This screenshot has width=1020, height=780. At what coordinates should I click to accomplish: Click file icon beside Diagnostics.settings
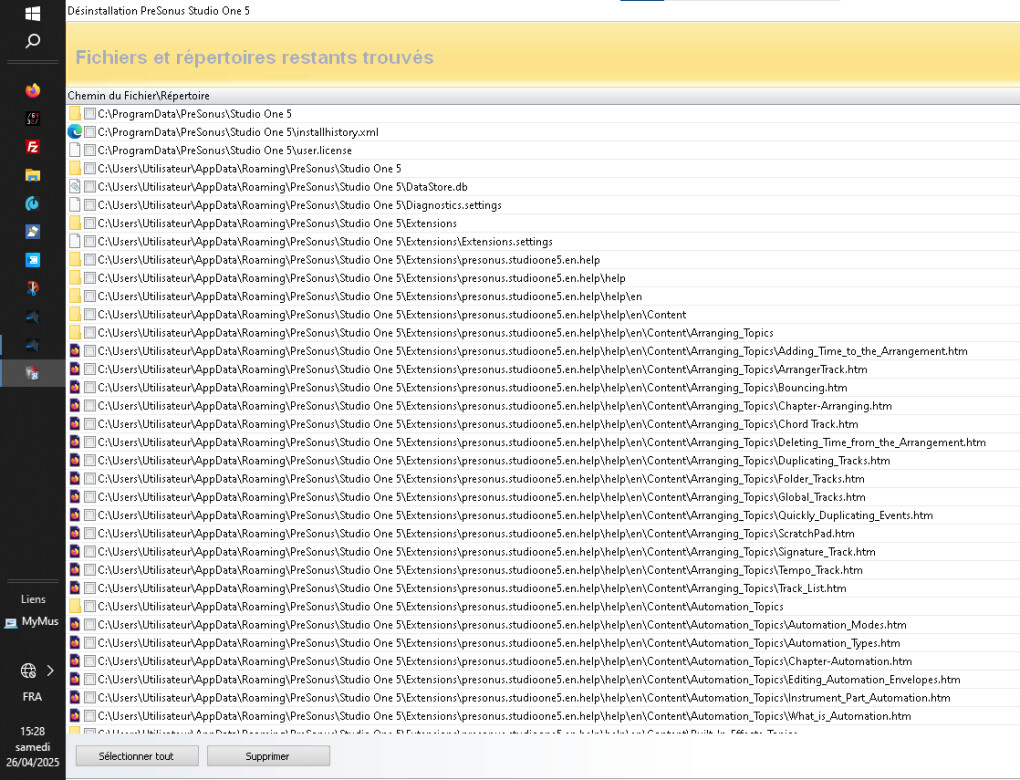coord(75,205)
